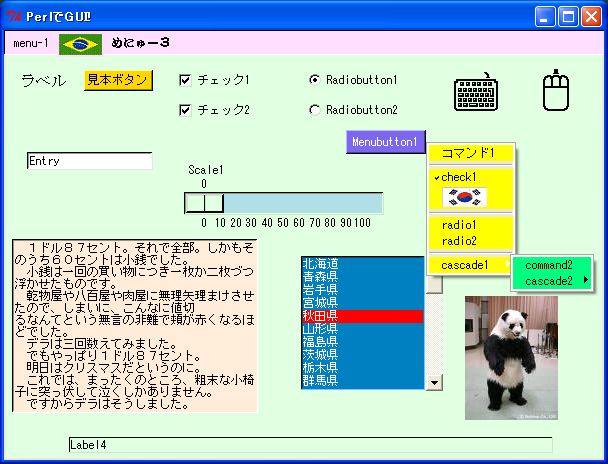Choose Radiobutton1
The width and height of the screenshot is (608, 464).
(315, 80)
